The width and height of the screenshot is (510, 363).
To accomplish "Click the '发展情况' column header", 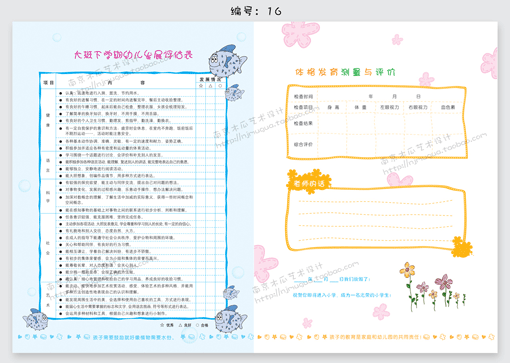I will pyautogui.click(x=210, y=79).
